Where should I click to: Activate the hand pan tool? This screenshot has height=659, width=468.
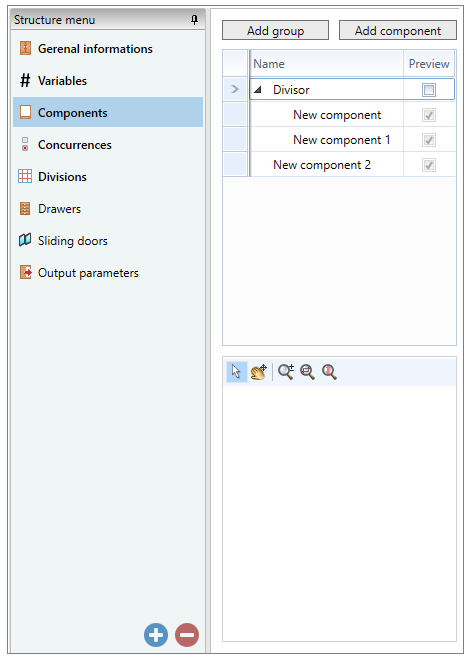(x=258, y=372)
